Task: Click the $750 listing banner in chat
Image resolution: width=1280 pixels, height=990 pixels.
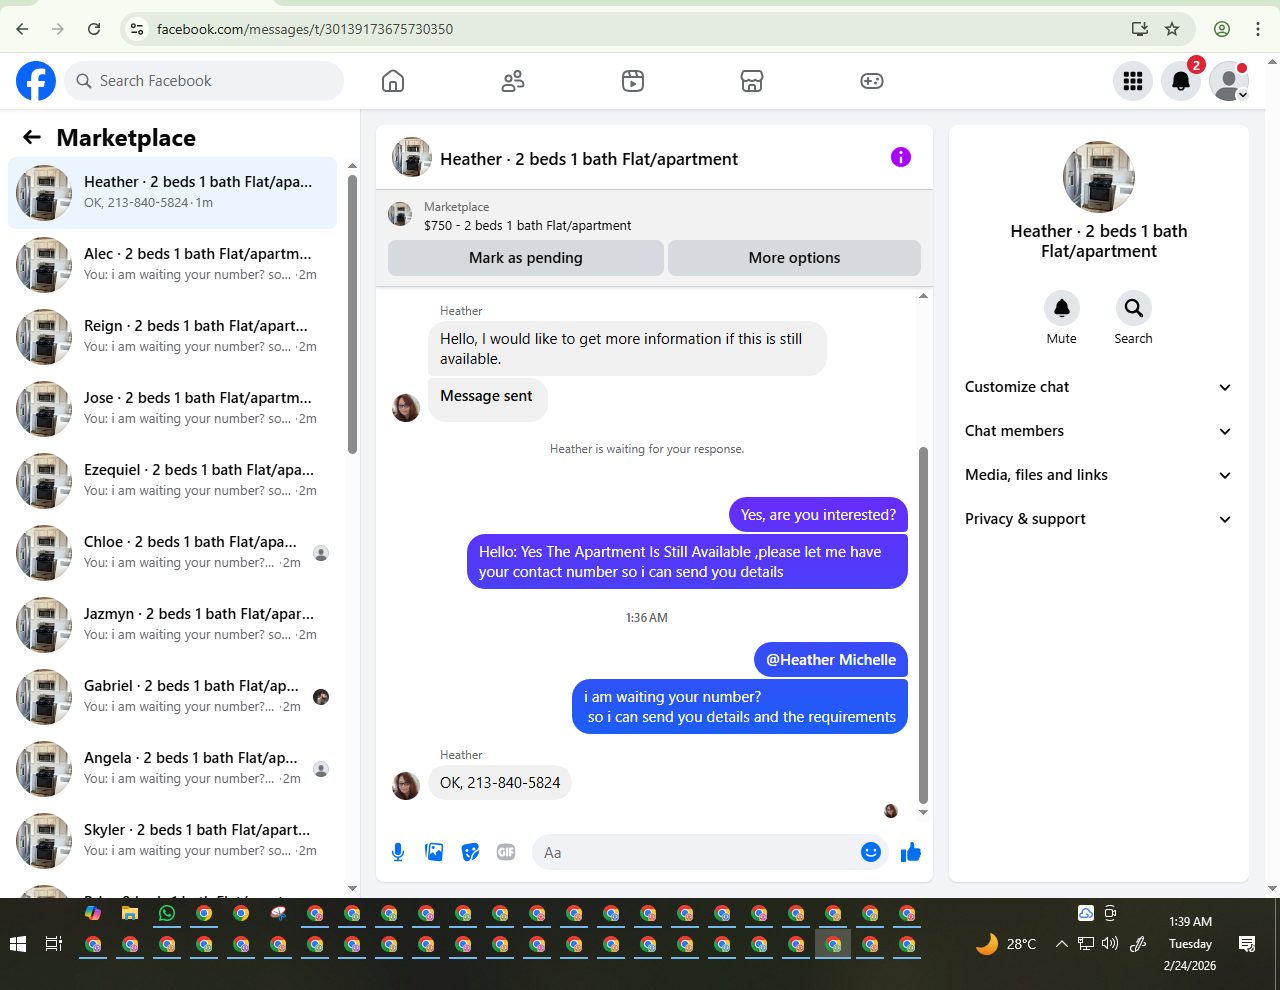Action: [x=654, y=216]
